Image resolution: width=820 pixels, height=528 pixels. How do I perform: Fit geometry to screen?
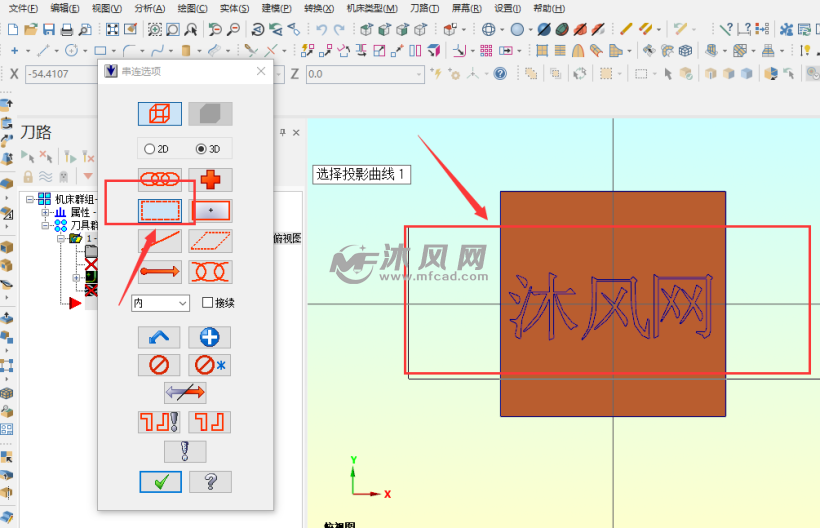coord(112,29)
